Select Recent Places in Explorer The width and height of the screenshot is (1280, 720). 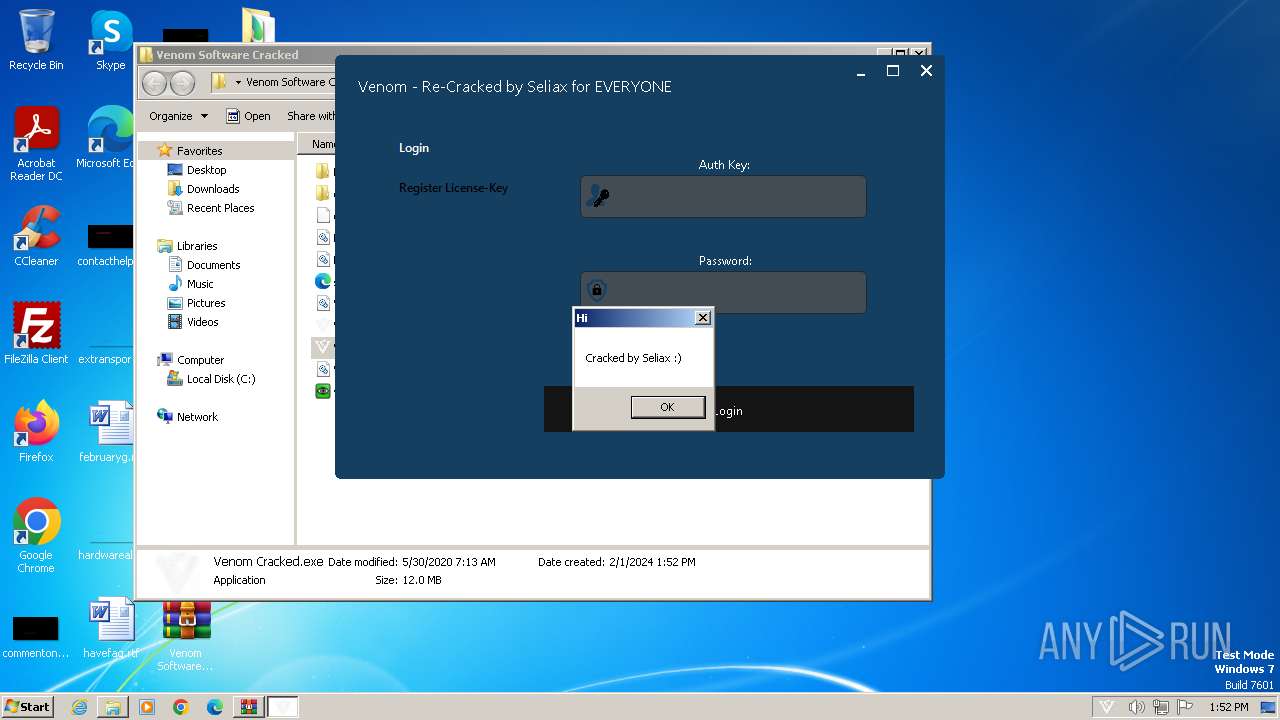point(220,208)
